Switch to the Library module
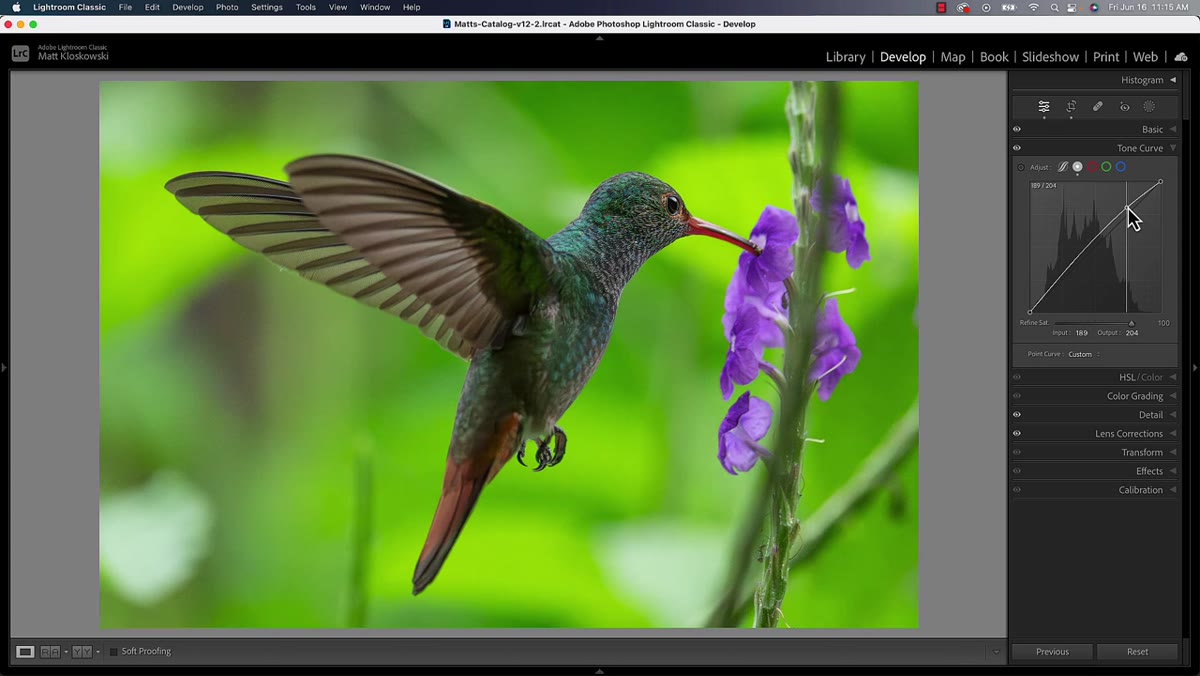1200x676 pixels. [845, 57]
